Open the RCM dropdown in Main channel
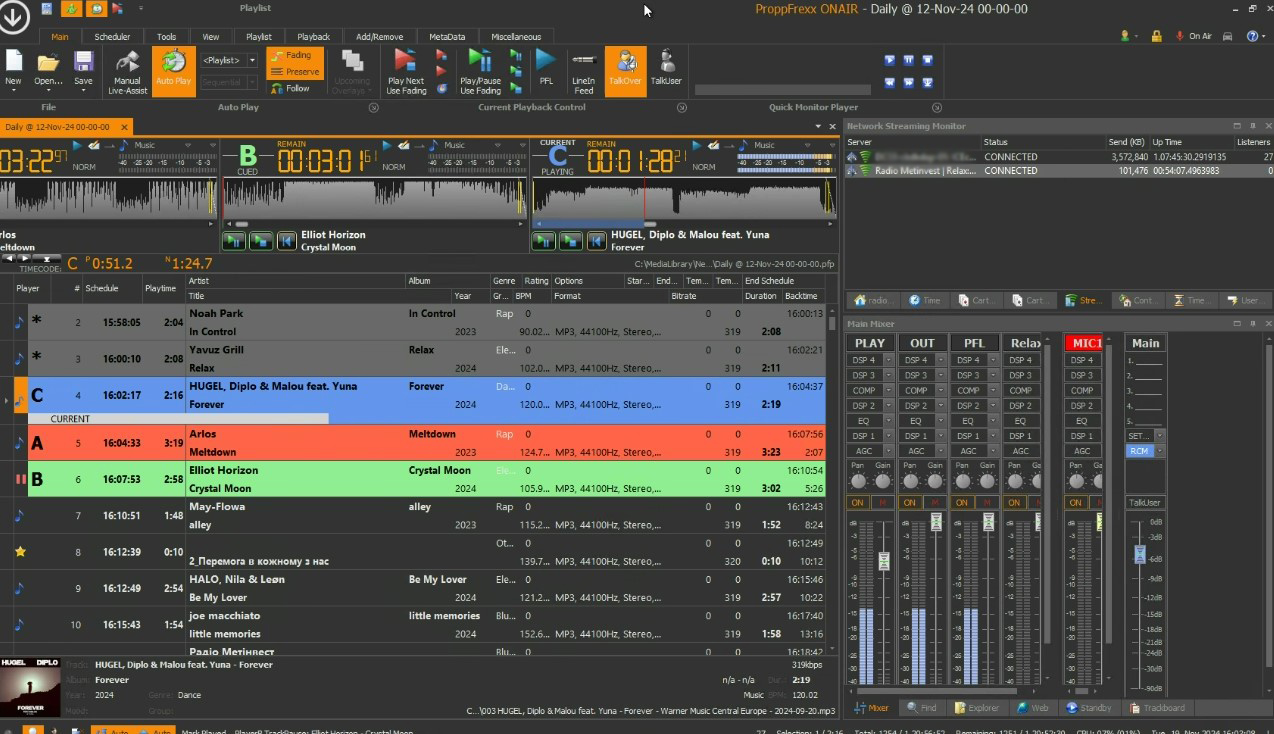 (x=1160, y=451)
